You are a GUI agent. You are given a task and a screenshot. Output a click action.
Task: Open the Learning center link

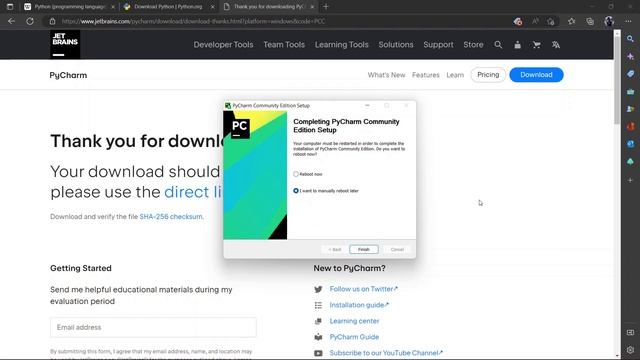coord(354,321)
